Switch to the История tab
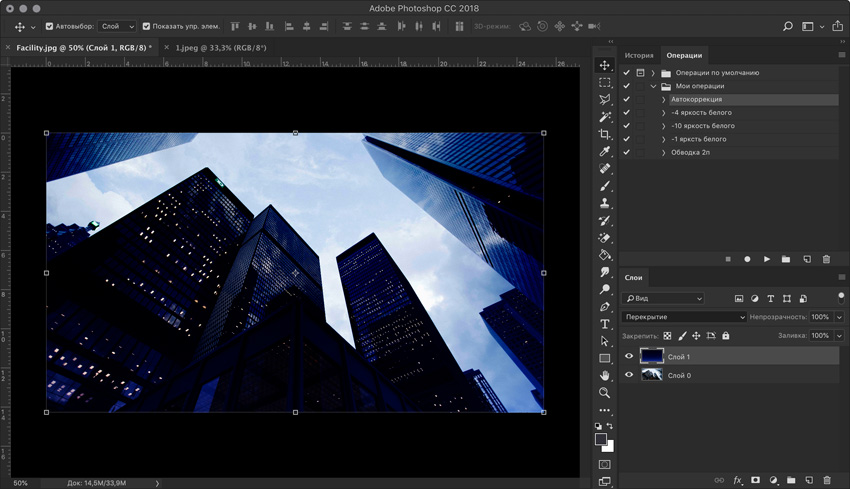Screen dimensions: 850x489 639,55
